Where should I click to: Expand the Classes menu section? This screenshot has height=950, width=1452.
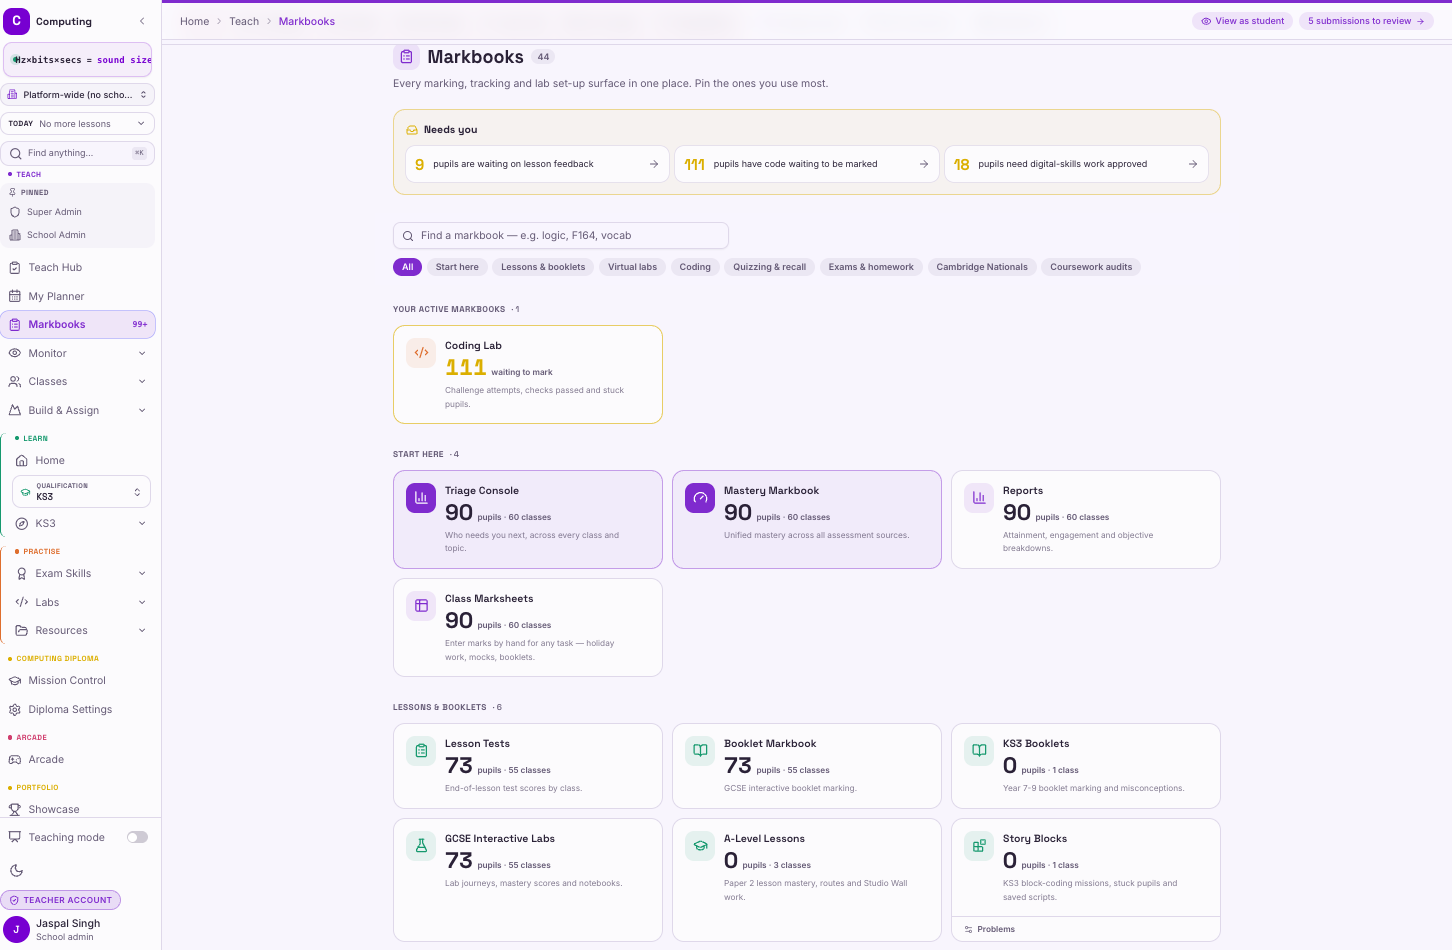(78, 381)
